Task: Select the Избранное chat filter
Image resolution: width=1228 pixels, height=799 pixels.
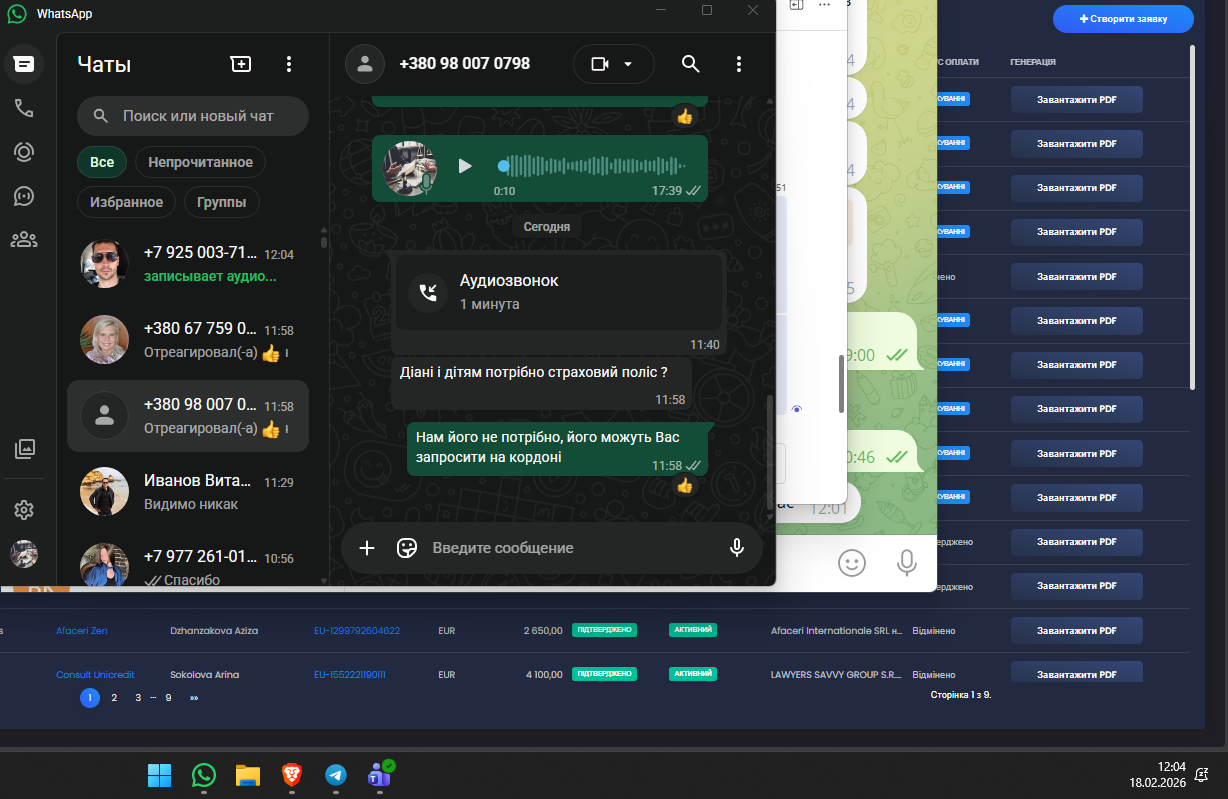Action: 126,202
